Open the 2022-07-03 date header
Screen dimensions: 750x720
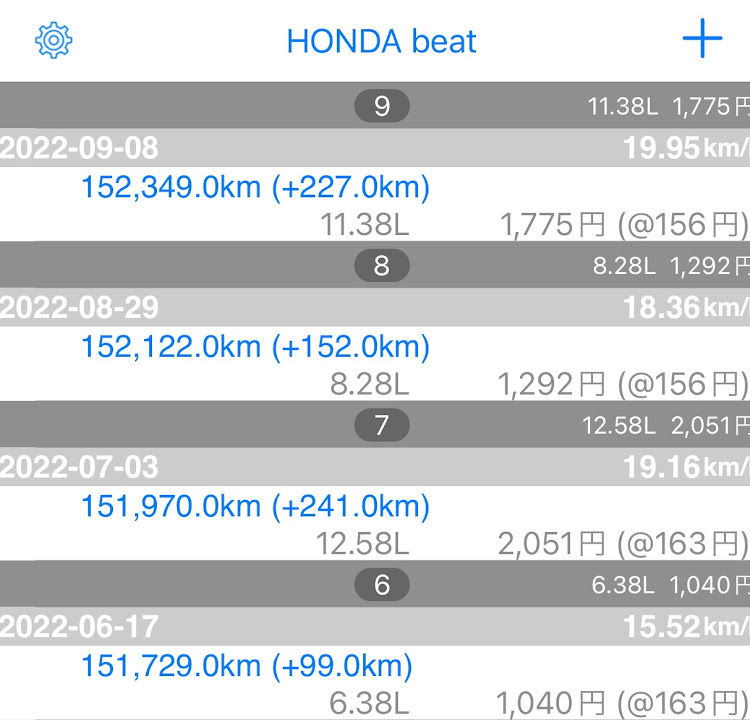[x=375, y=467]
